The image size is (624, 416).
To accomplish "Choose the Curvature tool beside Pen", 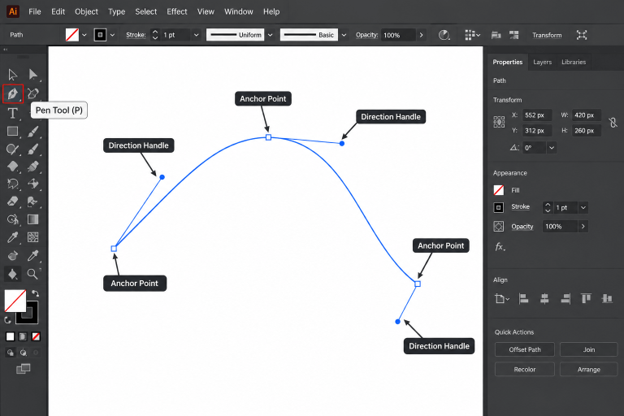I will 33,94.
